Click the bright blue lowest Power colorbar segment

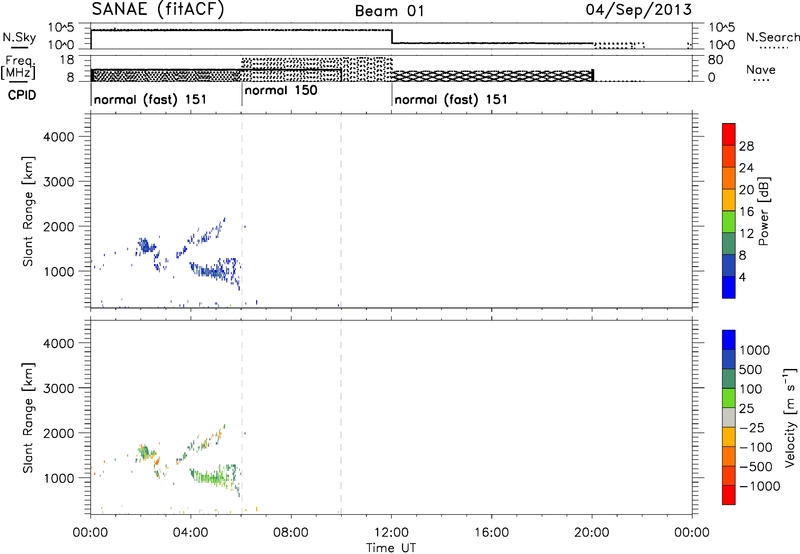[x=729, y=287]
